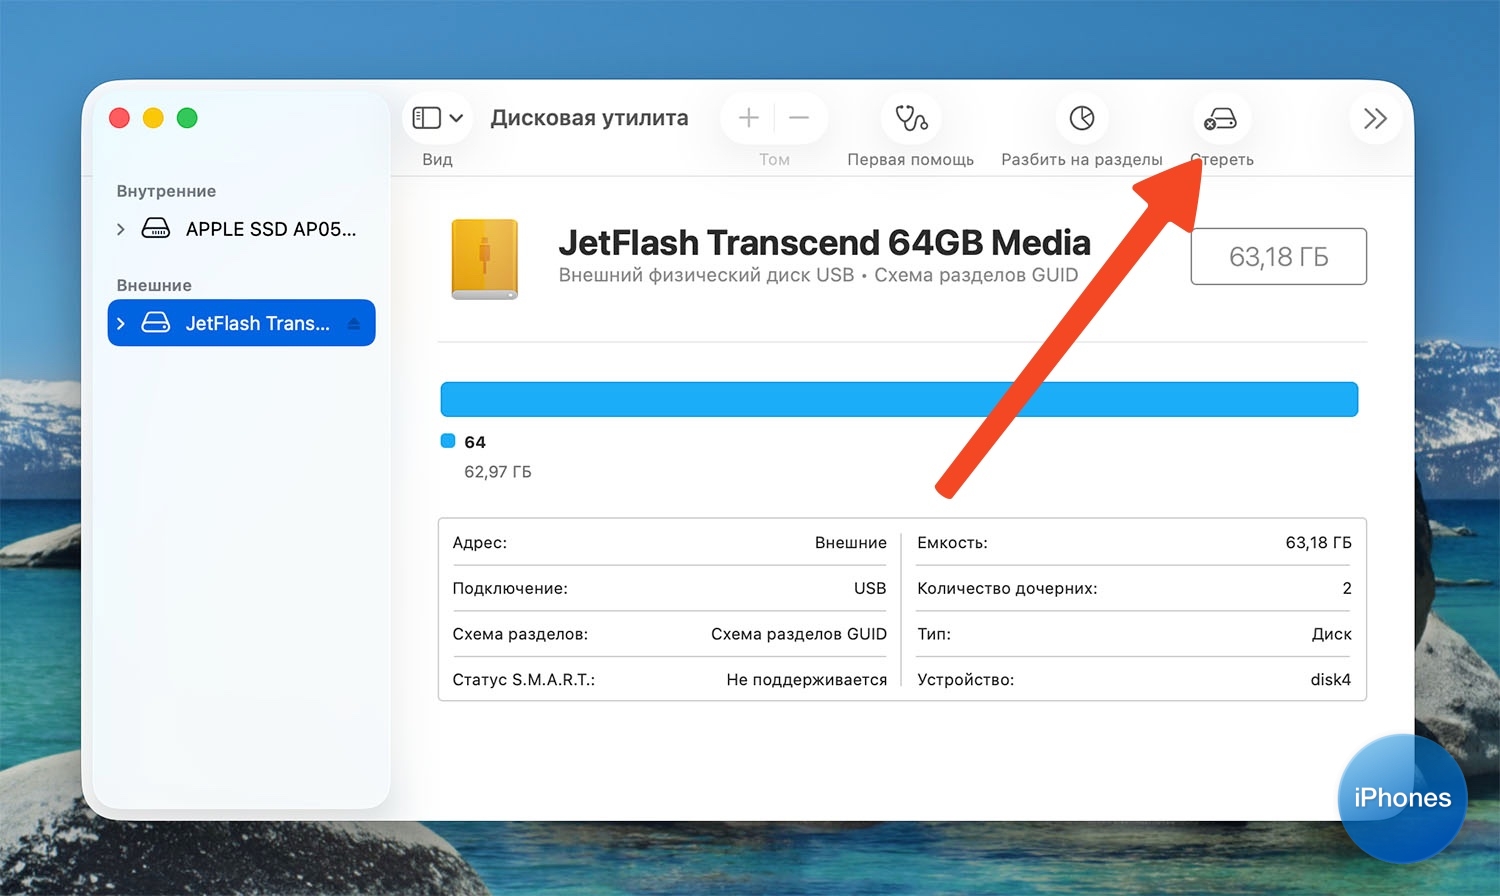1500x896 pixels.
Task: Click the Дисковая утилита window title
Action: (589, 118)
